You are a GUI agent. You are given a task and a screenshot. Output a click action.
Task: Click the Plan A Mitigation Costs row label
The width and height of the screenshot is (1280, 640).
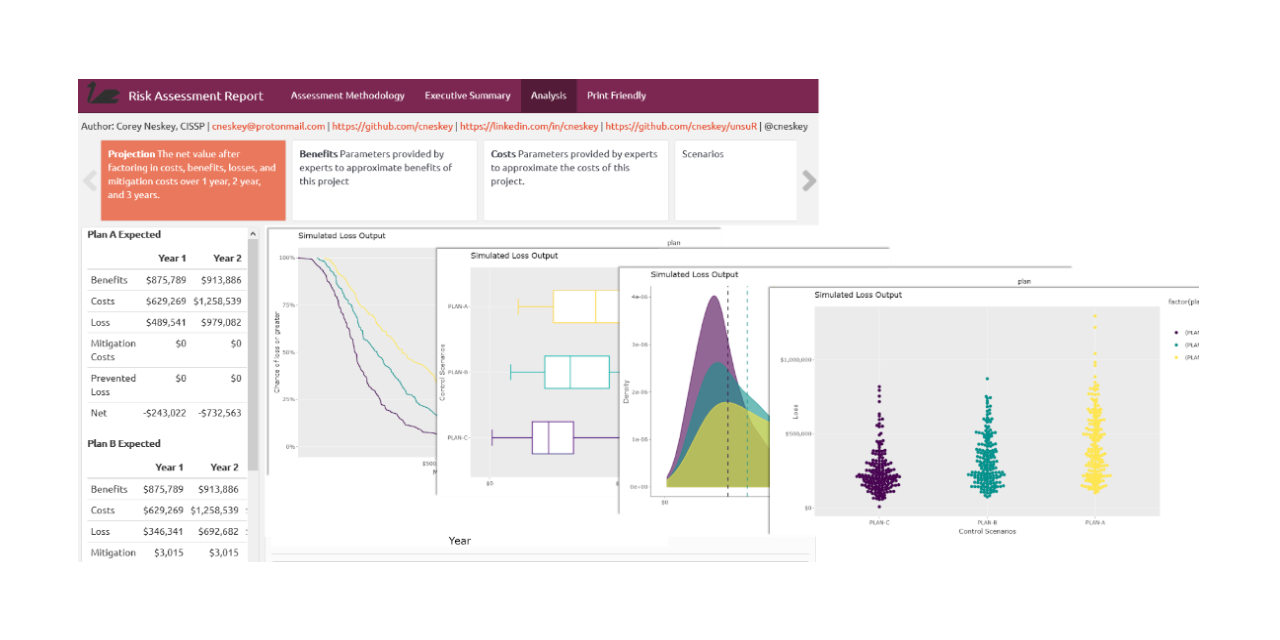pyautogui.click(x=113, y=350)
